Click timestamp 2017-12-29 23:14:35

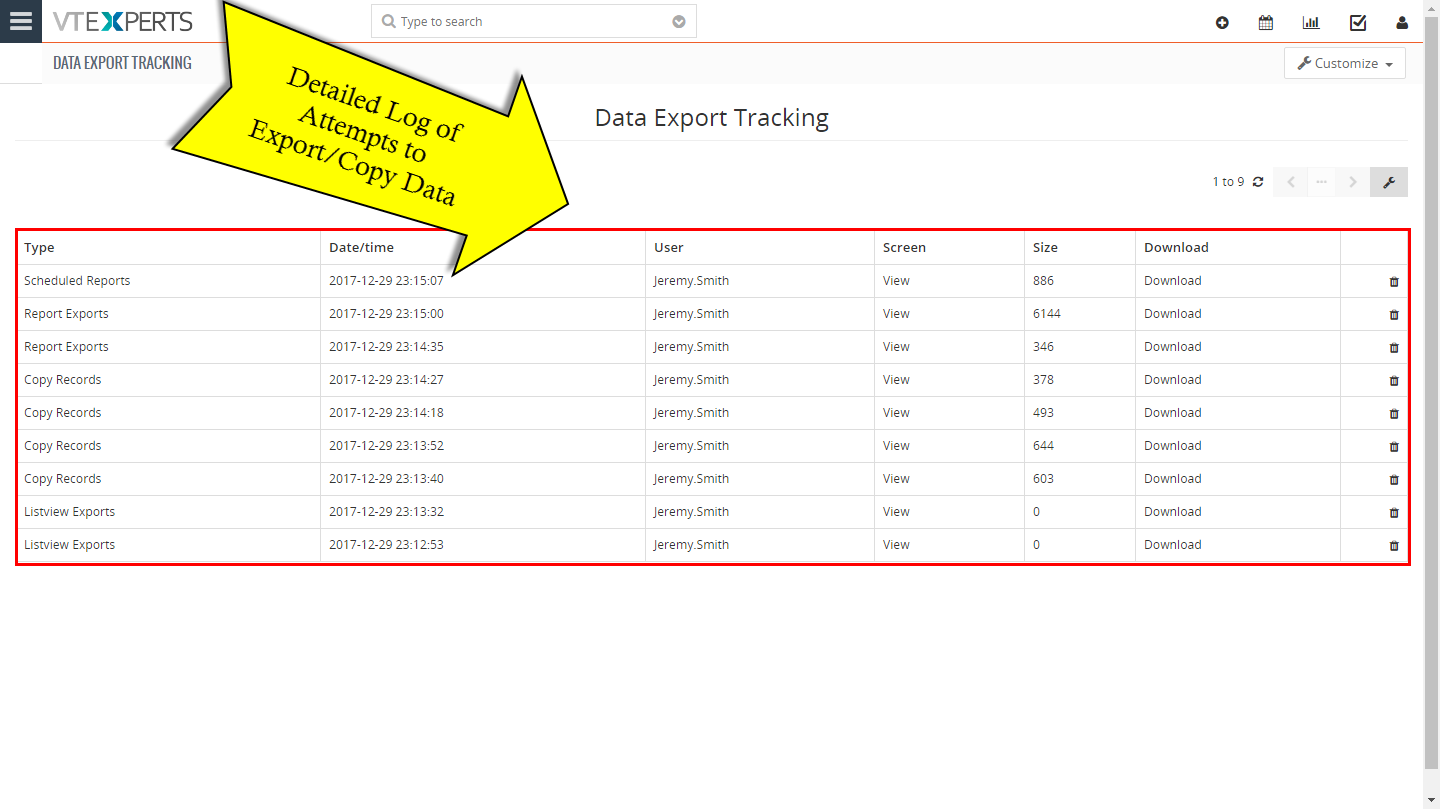pyautogui.click(x=386, y=346)
